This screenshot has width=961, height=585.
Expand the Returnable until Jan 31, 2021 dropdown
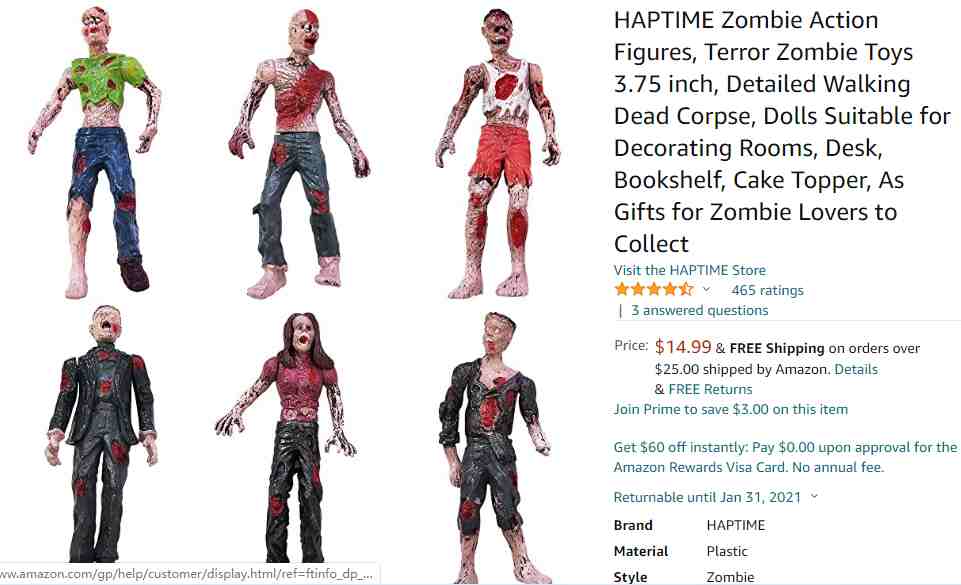pos(814,497)
